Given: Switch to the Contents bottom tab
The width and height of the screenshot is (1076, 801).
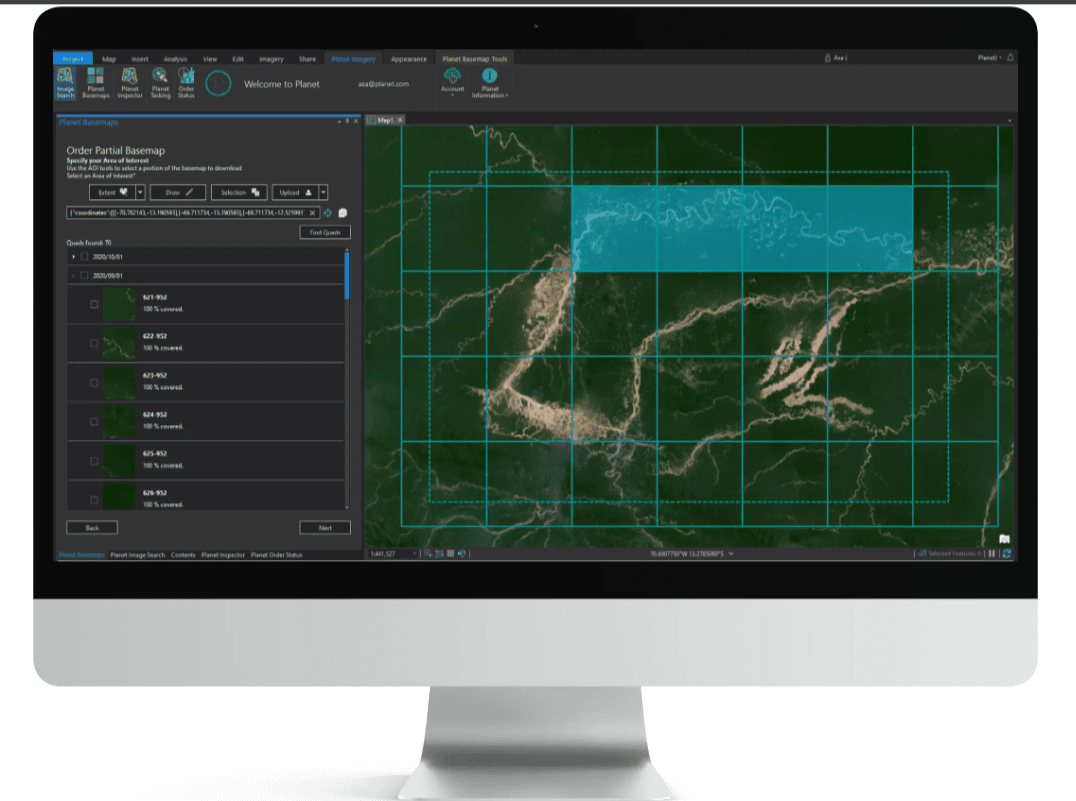Looking at the screenshot, I should [183, 555].
